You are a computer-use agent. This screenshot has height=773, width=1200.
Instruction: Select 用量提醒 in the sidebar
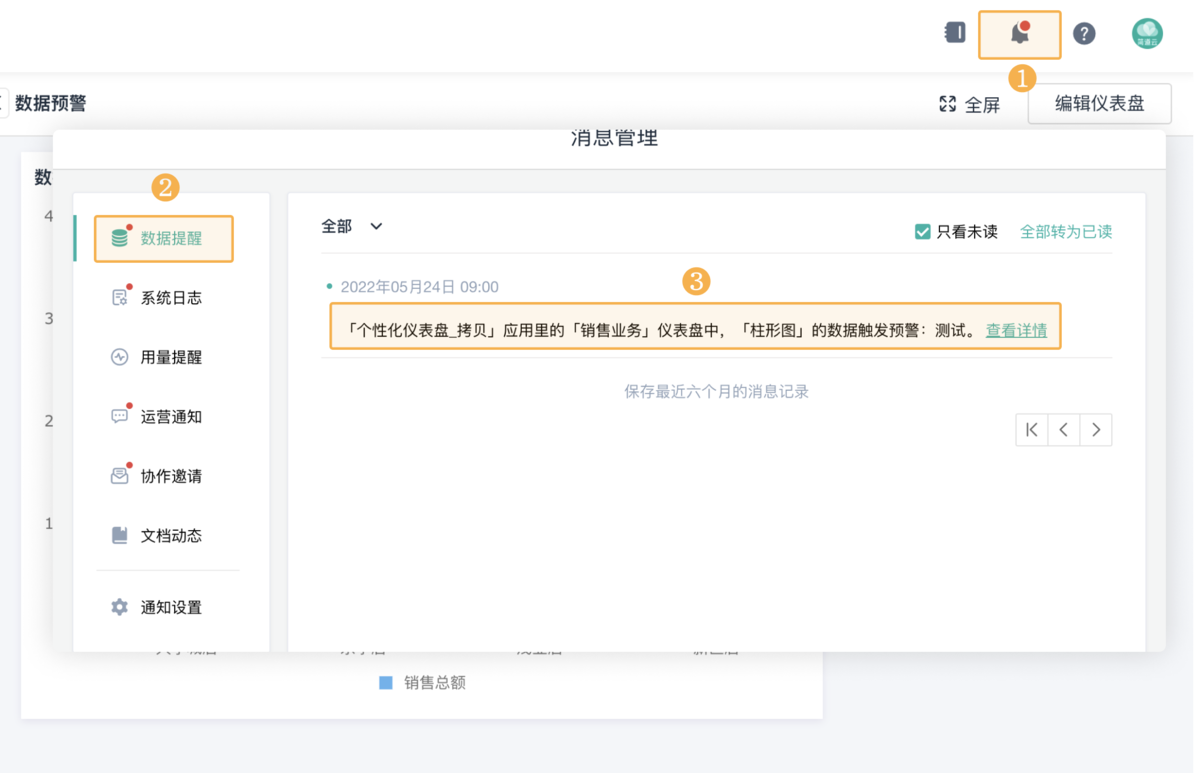pos(170,357)
